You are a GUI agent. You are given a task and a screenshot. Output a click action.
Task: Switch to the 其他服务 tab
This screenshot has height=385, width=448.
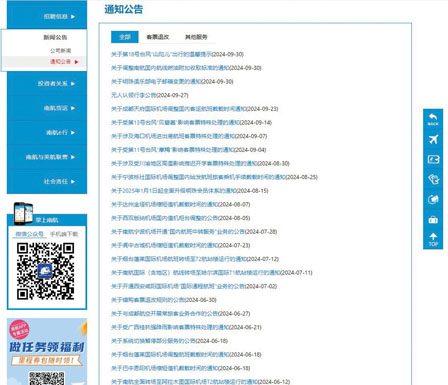[196, 37]
